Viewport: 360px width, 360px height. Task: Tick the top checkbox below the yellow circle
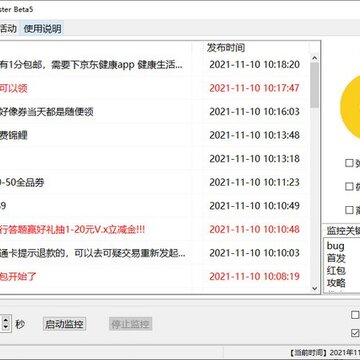pos(349,163)
